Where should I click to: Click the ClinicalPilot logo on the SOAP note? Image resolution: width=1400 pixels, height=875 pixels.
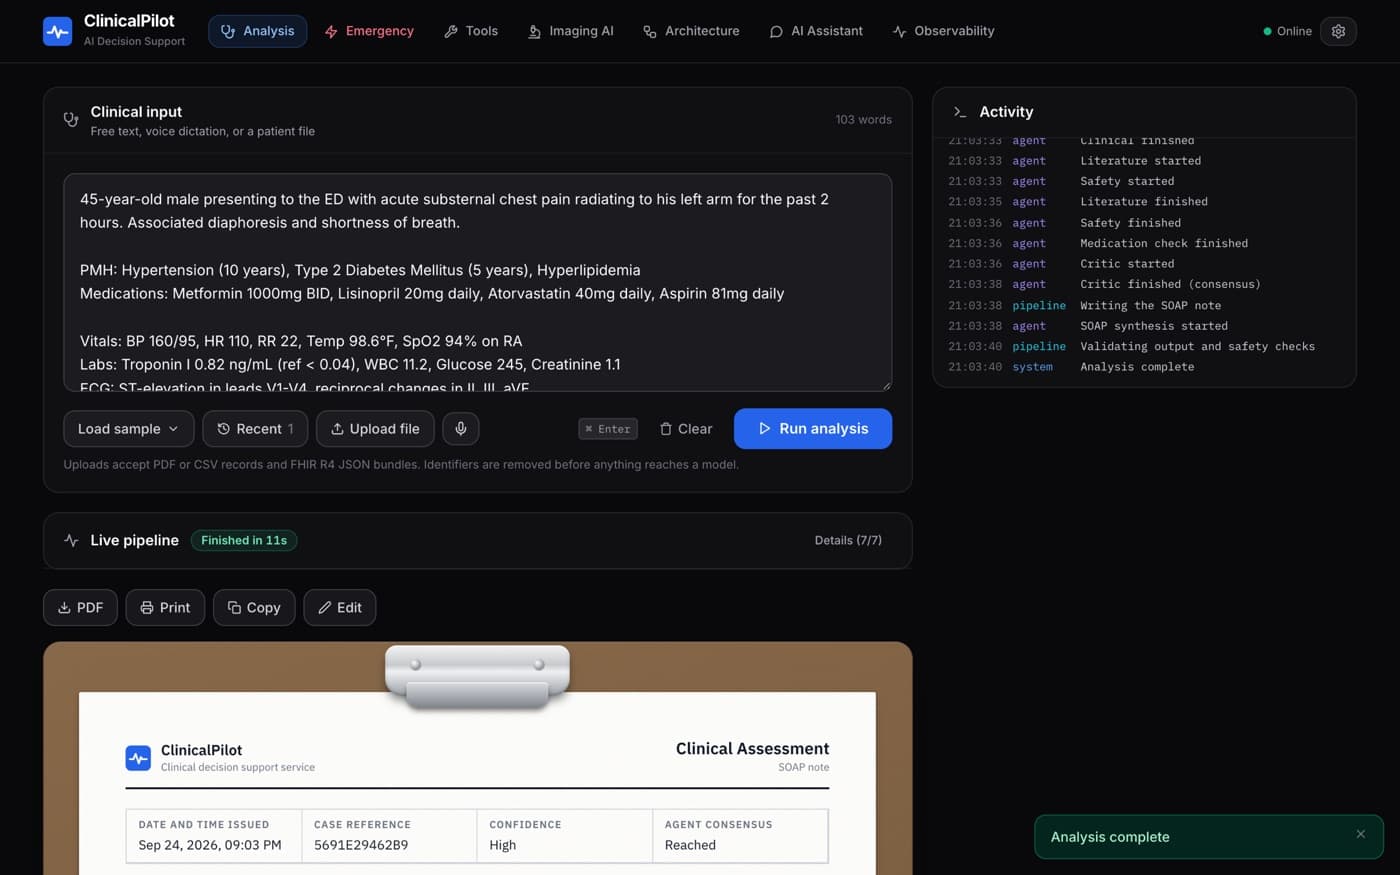[x=138, y=758]
